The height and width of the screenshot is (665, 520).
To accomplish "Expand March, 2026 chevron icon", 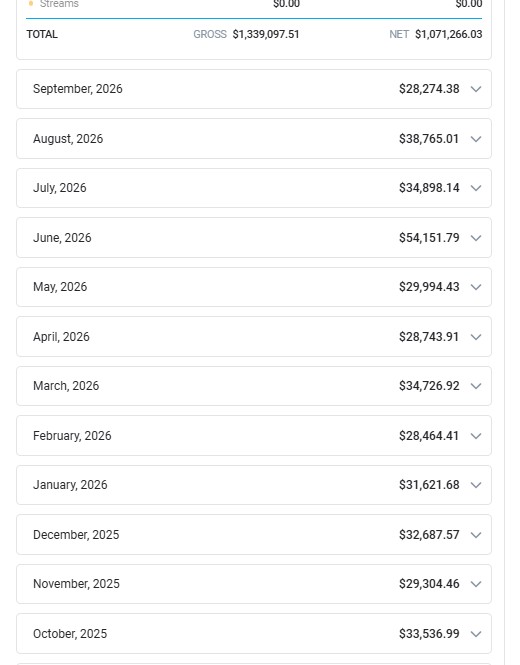I will 476,386.
